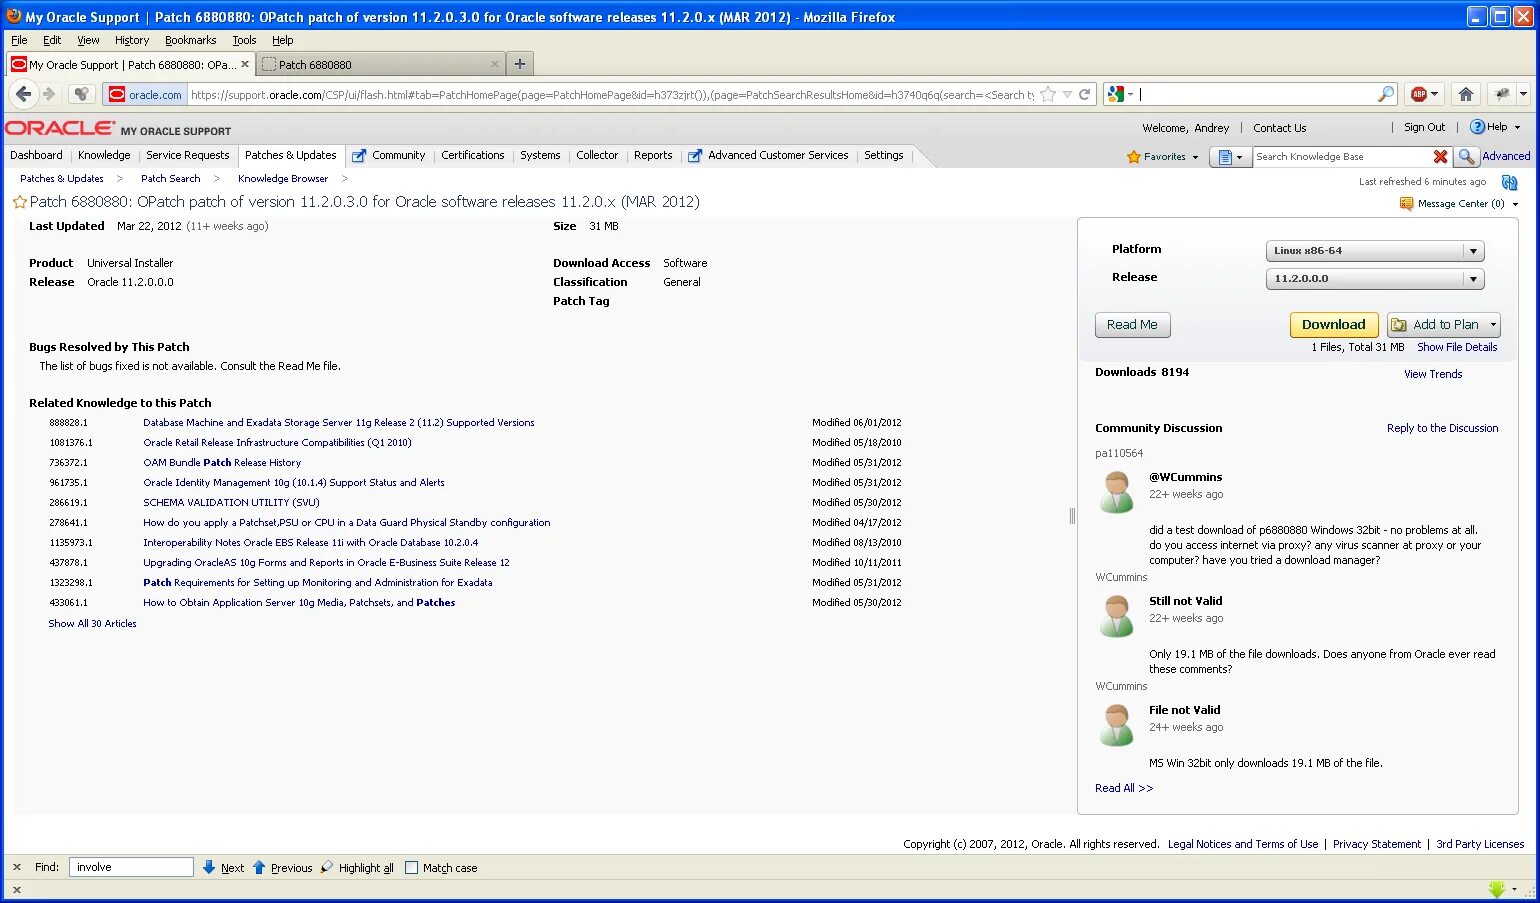The image size is (1540, 903).
Task: Go to the browser Home icon
Action: pyautogui.click(x=1466, y=94)
